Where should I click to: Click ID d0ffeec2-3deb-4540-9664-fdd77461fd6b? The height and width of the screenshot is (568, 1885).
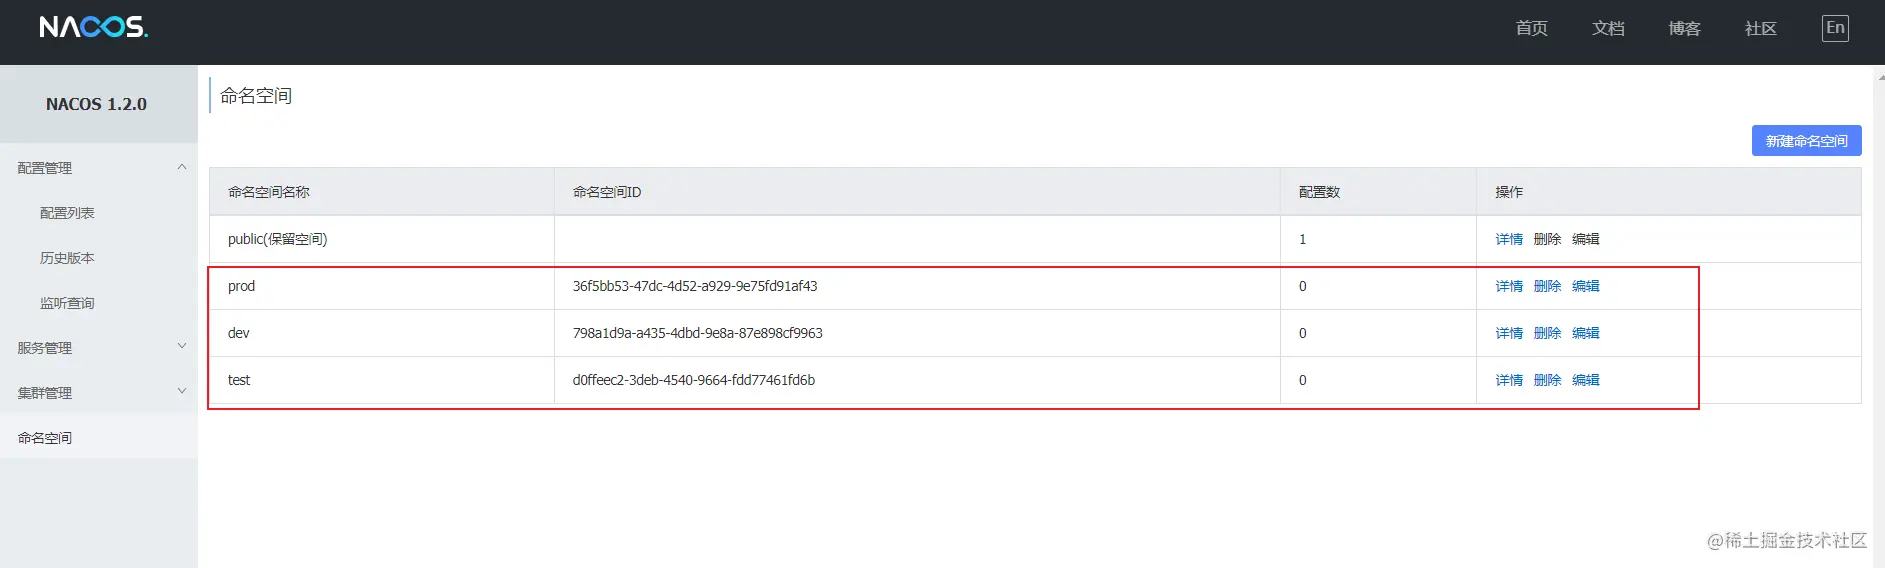[693, 380]
